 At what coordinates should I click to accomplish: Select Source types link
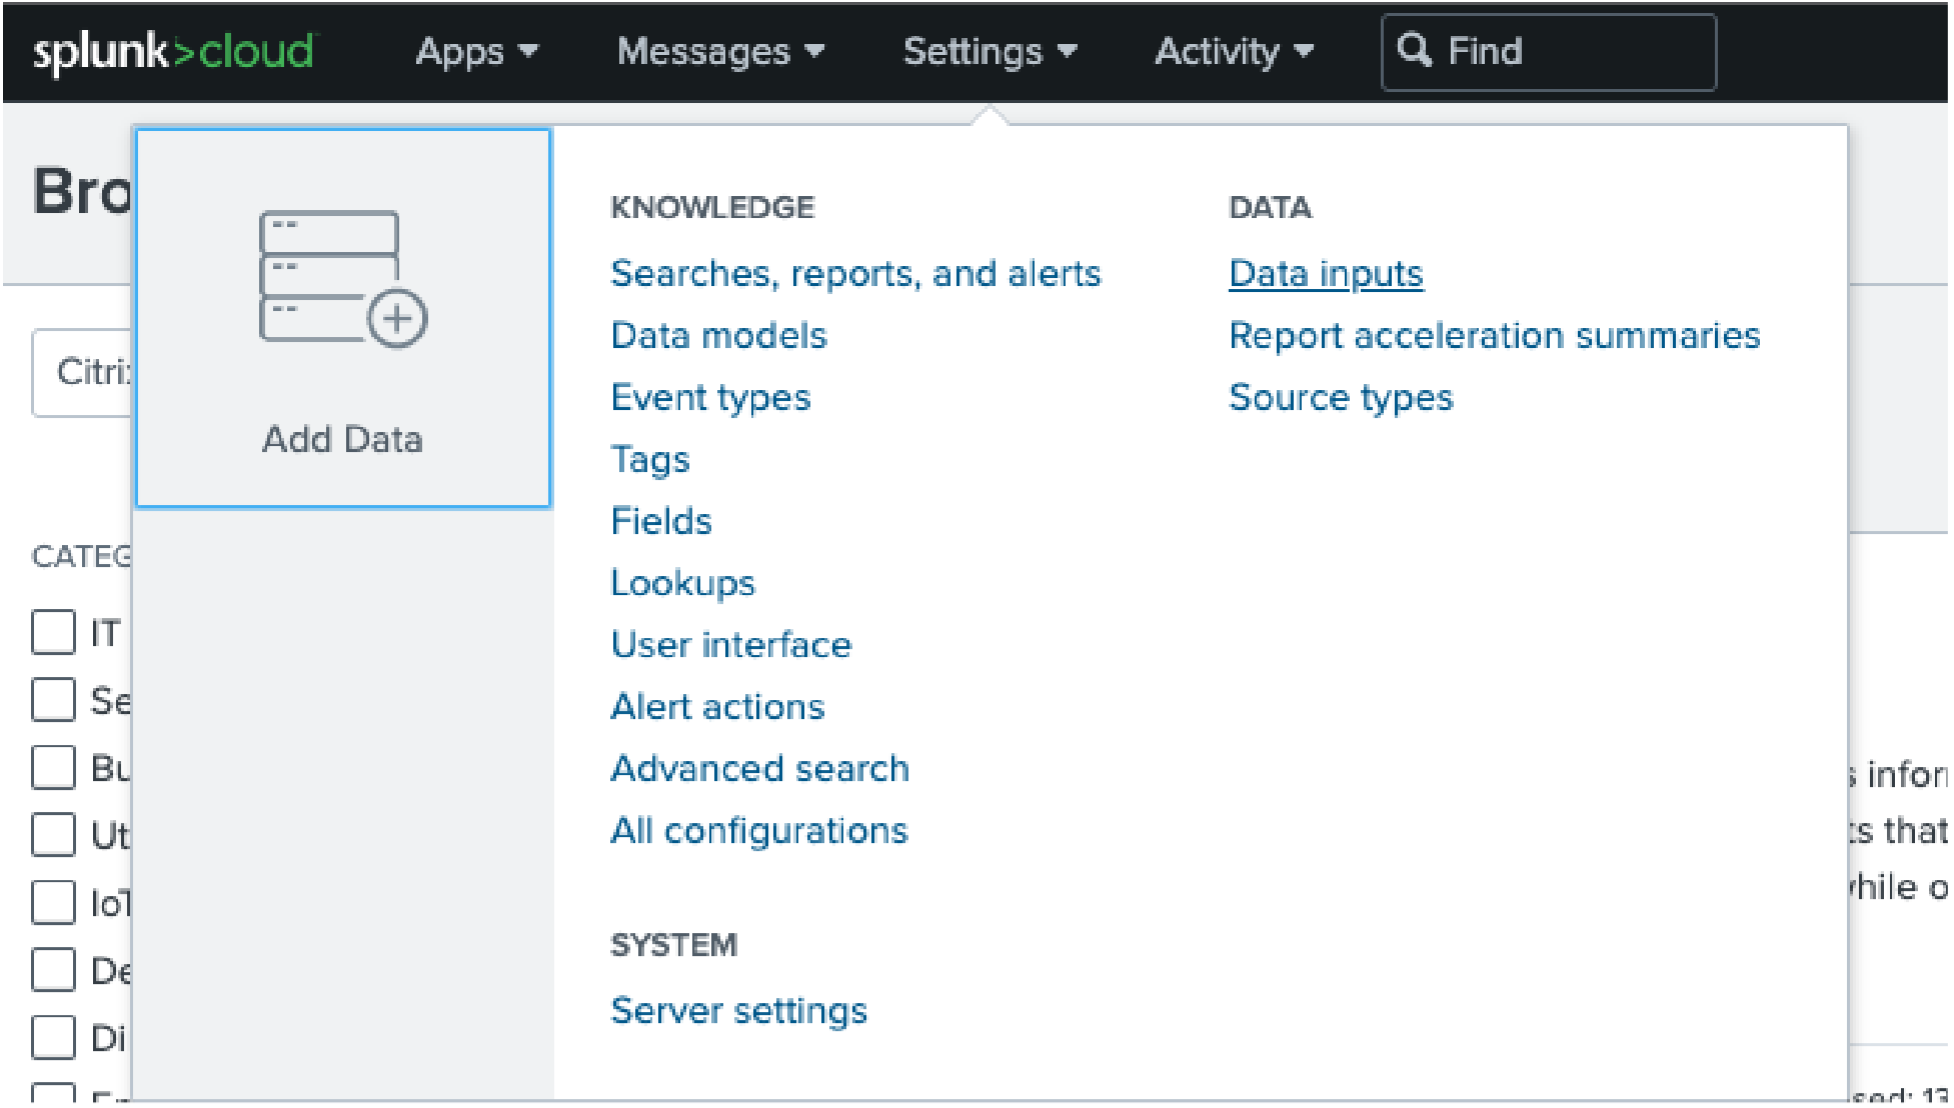1340,398
